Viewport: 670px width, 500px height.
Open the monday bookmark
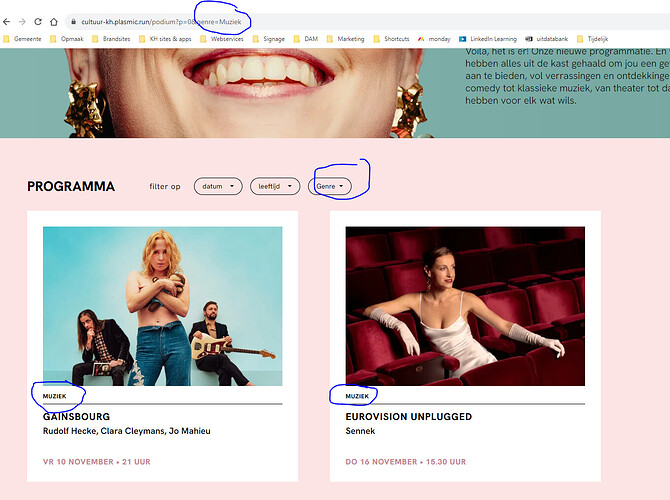436,39
